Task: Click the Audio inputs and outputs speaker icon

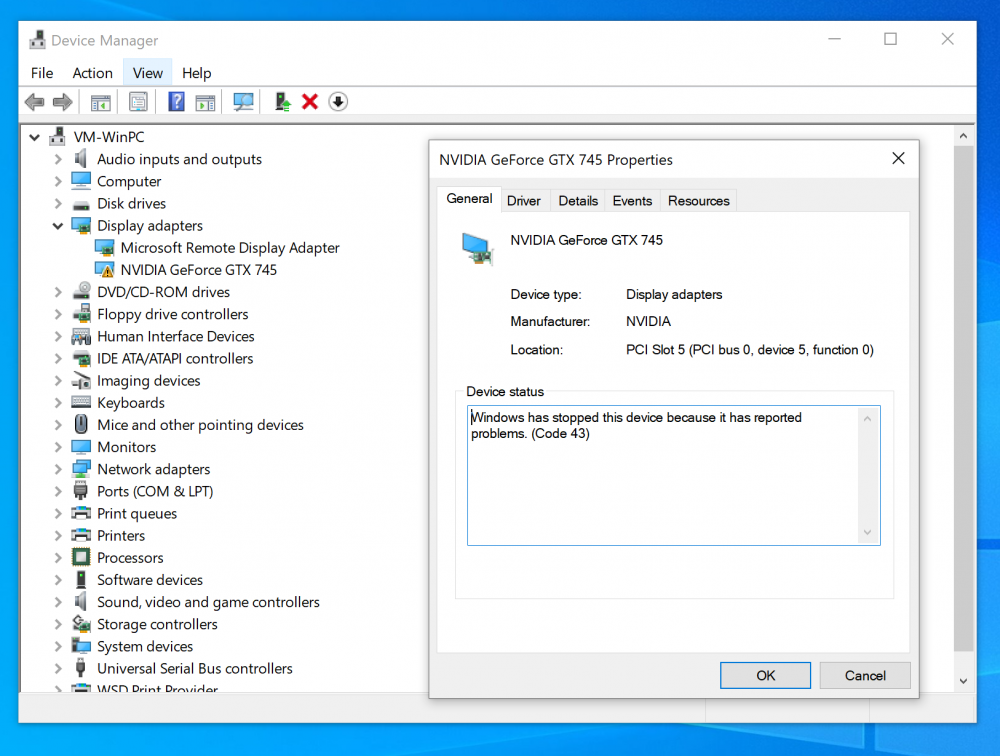Action: [x=81, y=159]
